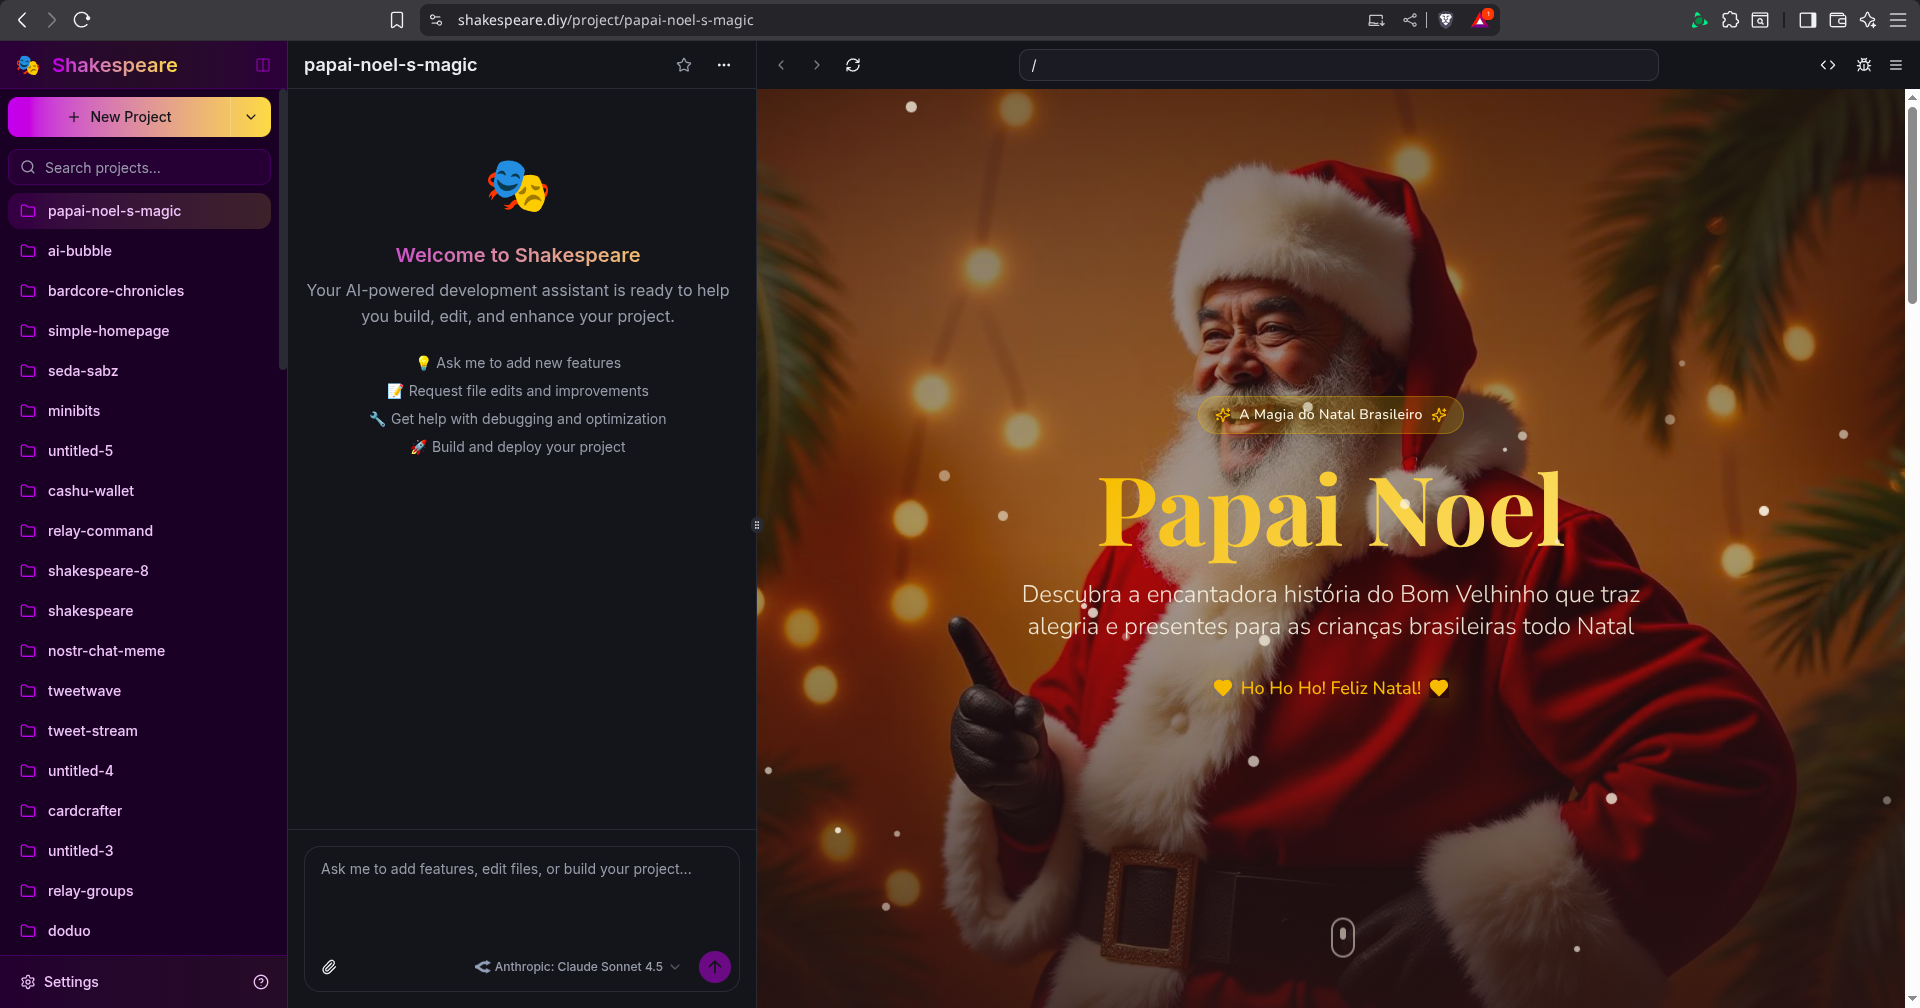
Task: Open the Claude Sonnet 4.5 model selector
Action: tap(578, 967)
